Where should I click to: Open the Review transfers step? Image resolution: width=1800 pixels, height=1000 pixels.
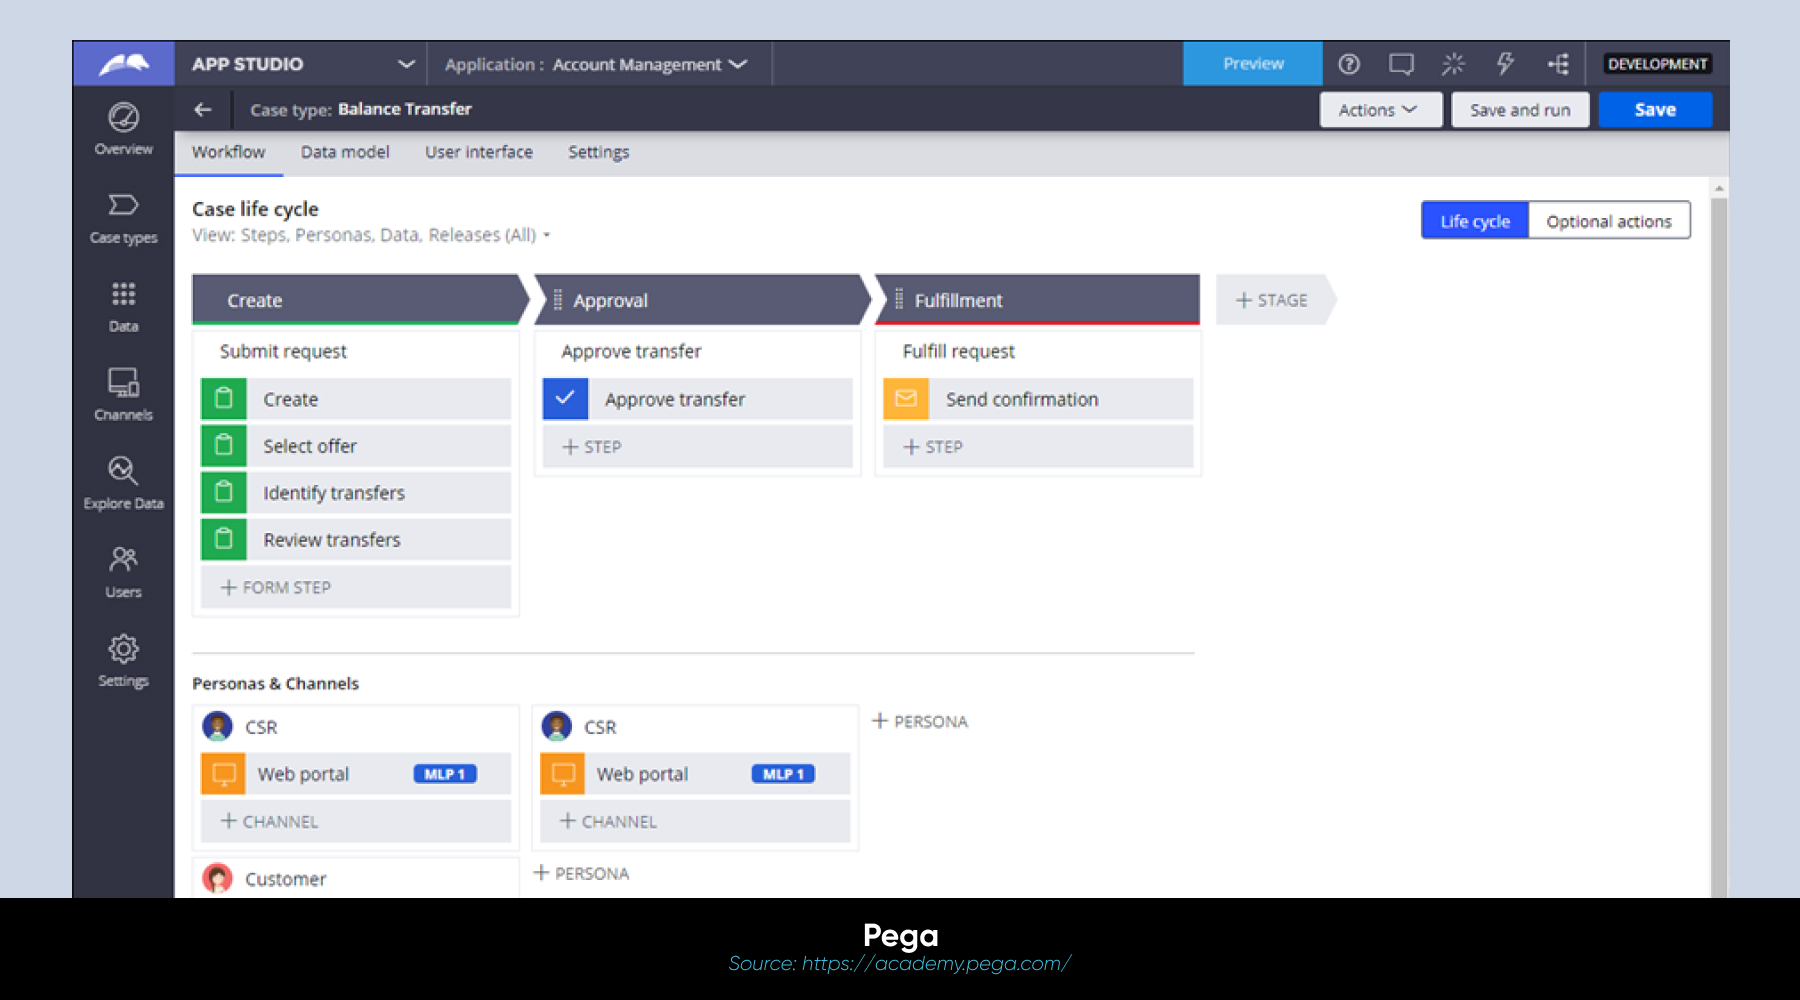[356, 540]
